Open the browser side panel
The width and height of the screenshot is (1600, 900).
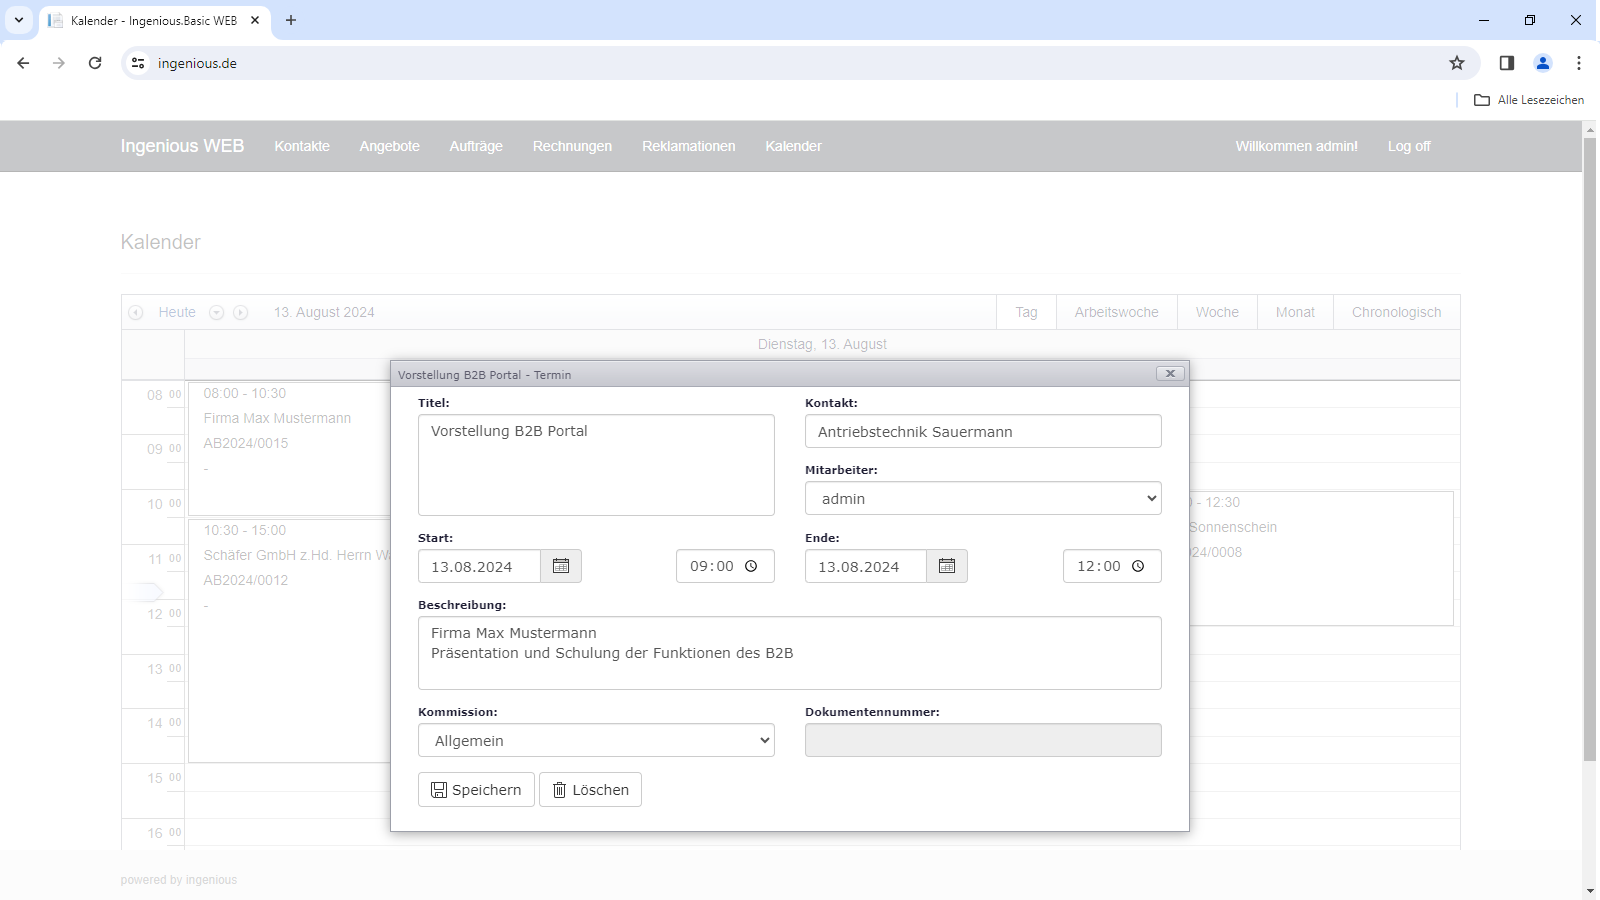click(1507, 63)
